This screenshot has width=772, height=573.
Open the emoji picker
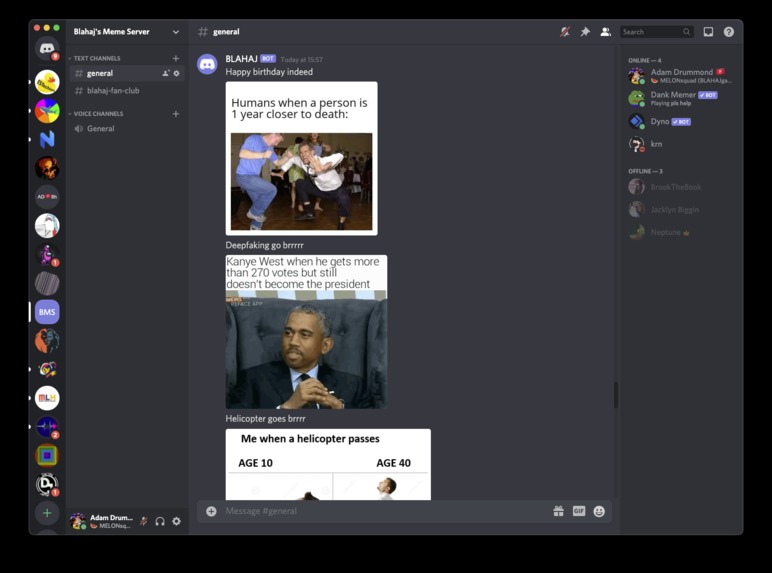tap(599, 511)
